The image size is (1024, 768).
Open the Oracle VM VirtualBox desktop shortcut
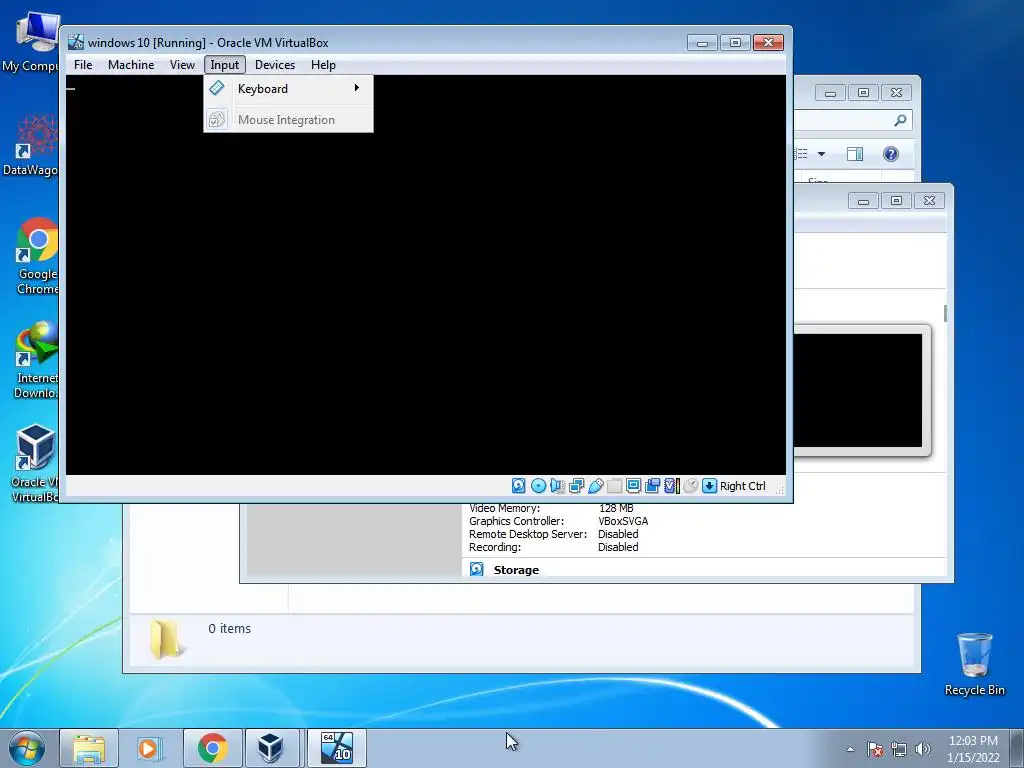point(35,464)
